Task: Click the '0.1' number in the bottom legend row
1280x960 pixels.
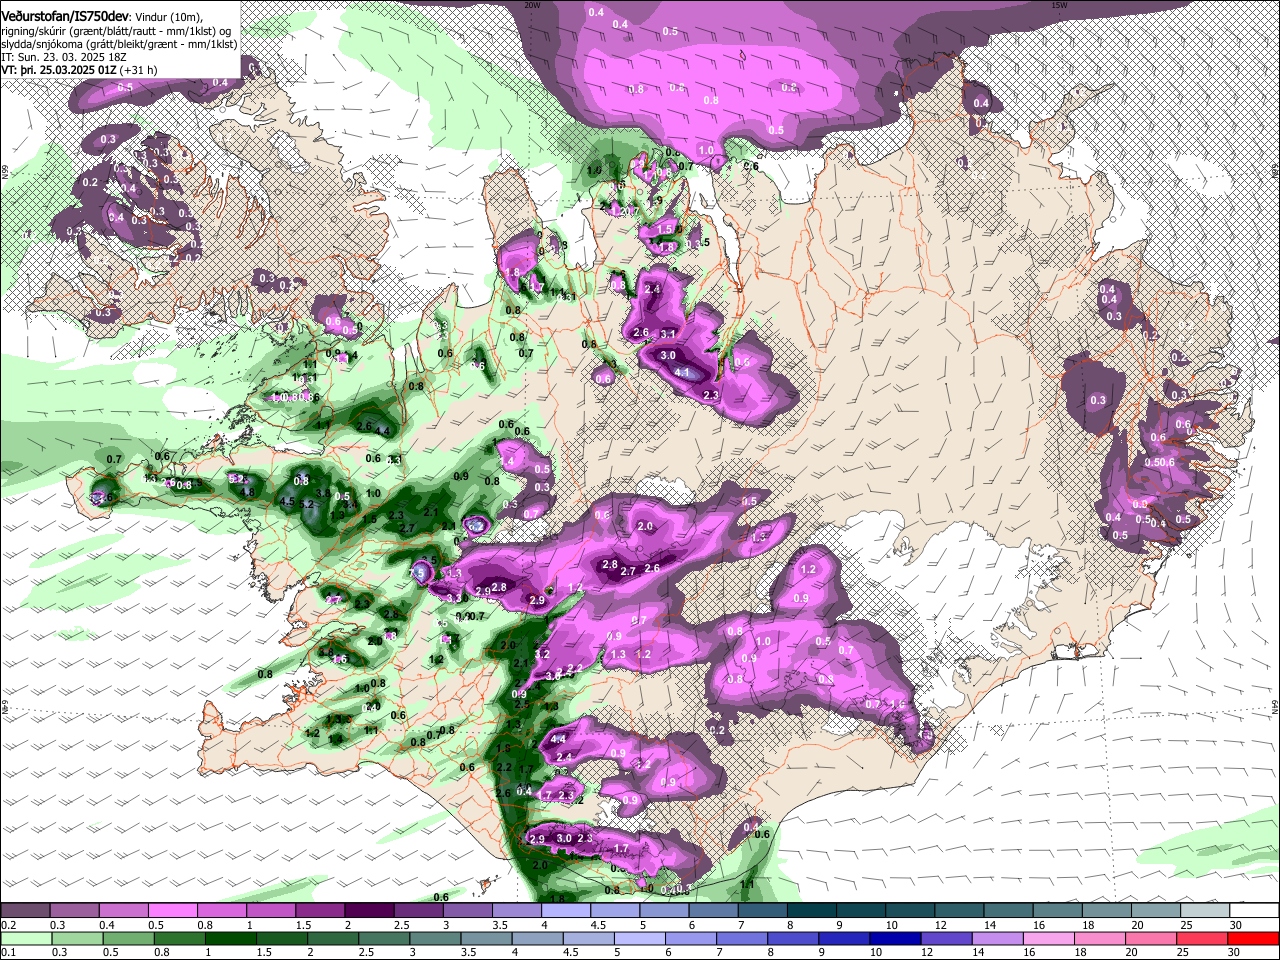Action: [x=9, y=952]
